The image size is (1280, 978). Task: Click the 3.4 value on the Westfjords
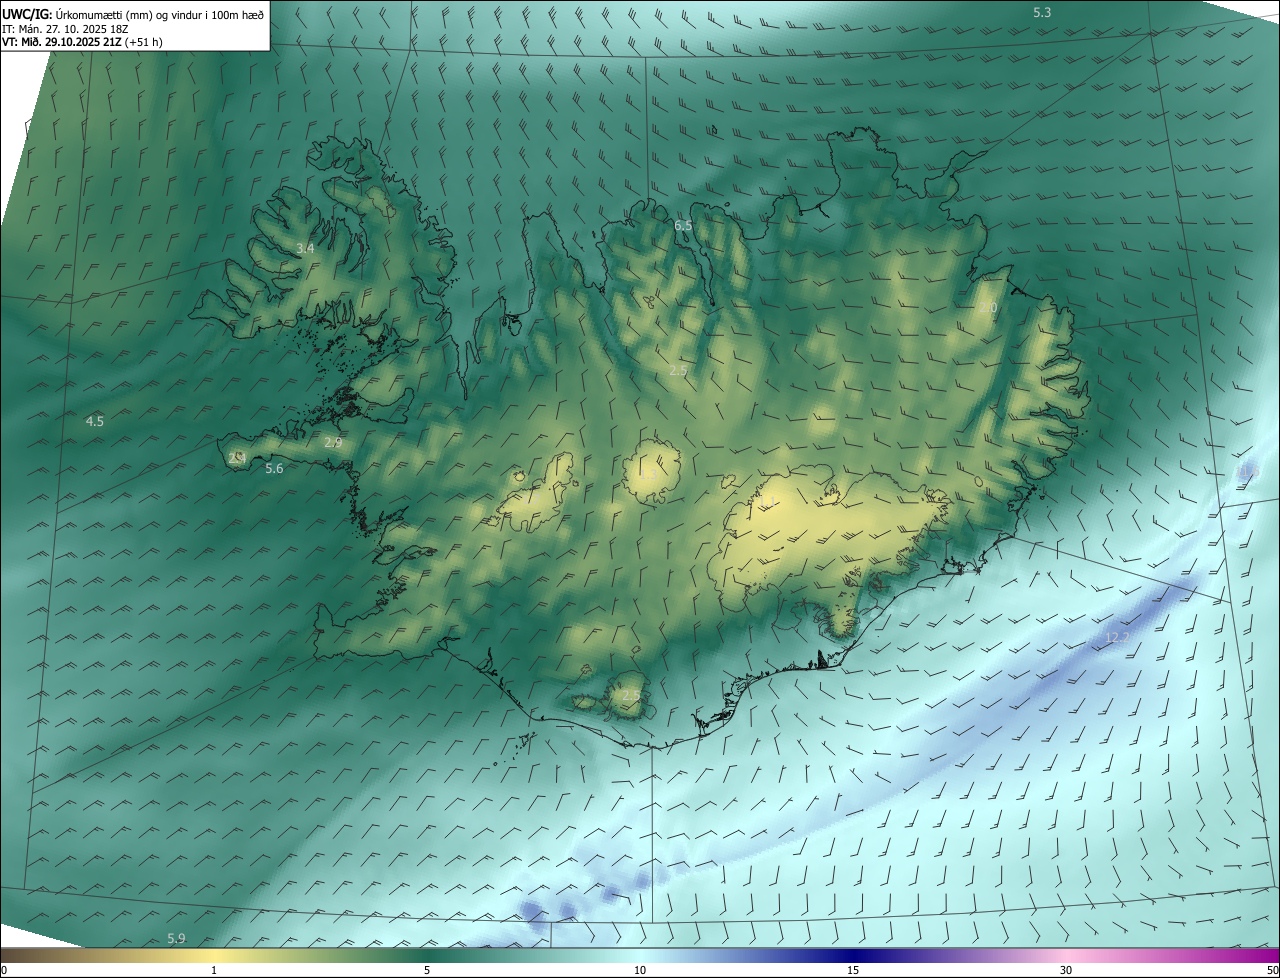tap(305, 248)
